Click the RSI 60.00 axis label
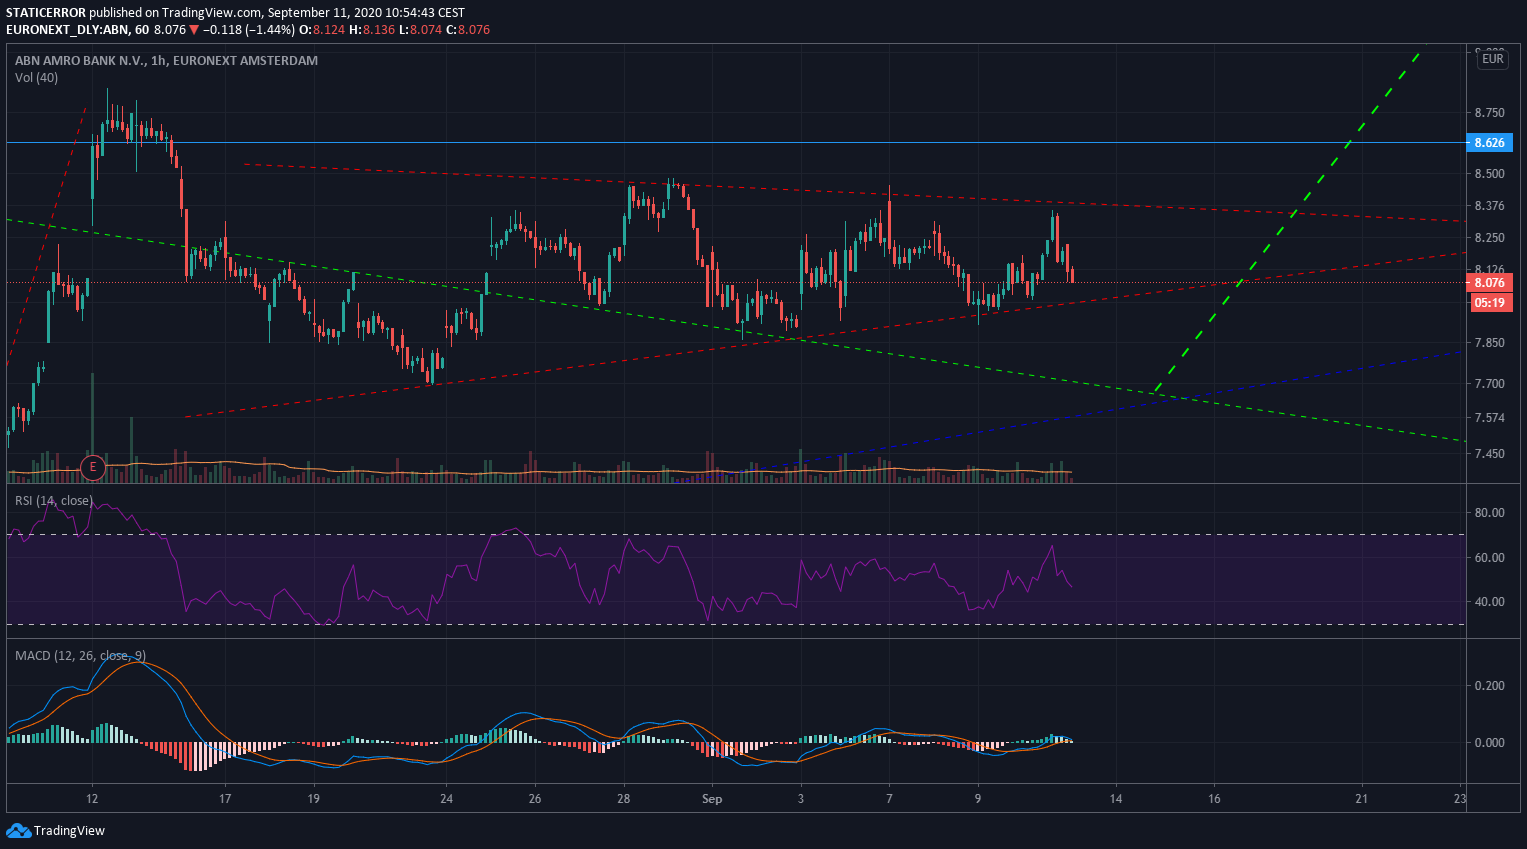Image resolution: width=1527 pixels, height=849 pixels. 1489,558
